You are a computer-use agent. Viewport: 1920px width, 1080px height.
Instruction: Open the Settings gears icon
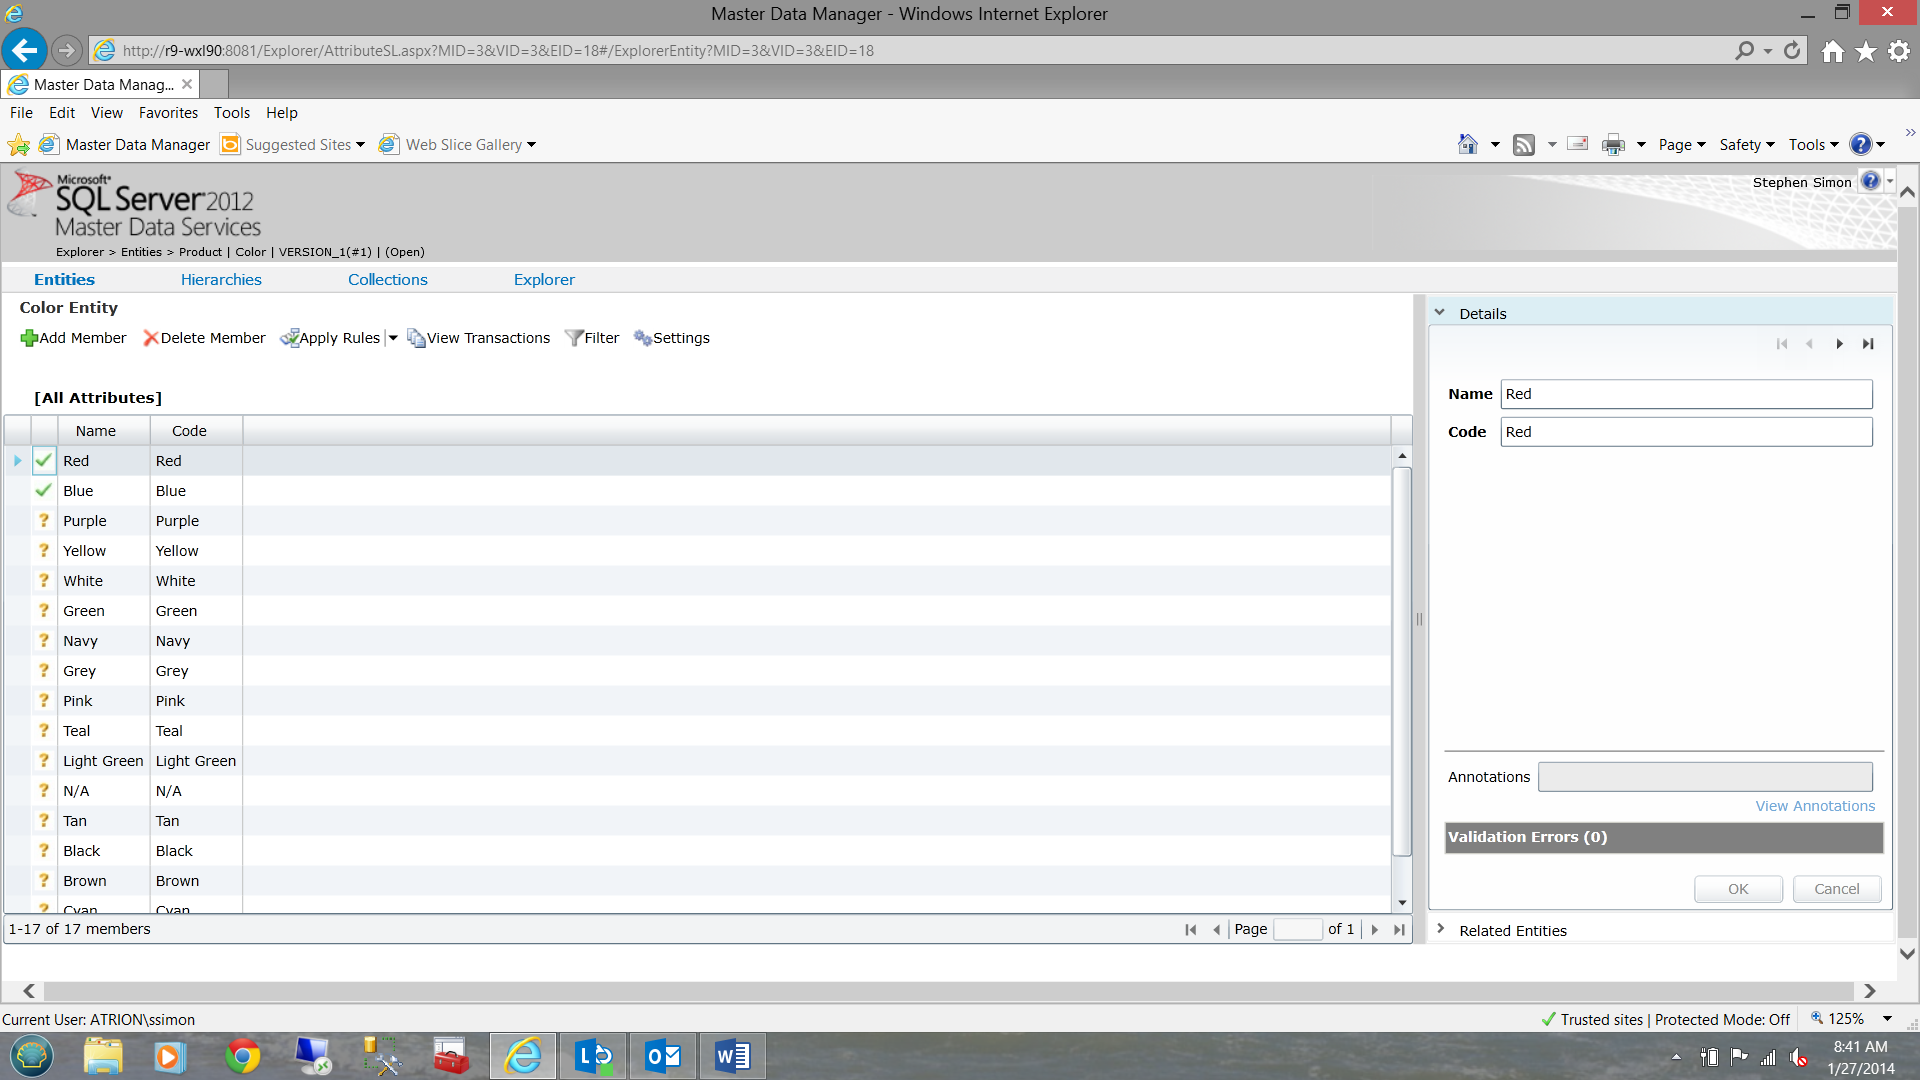tap(642, 338)
